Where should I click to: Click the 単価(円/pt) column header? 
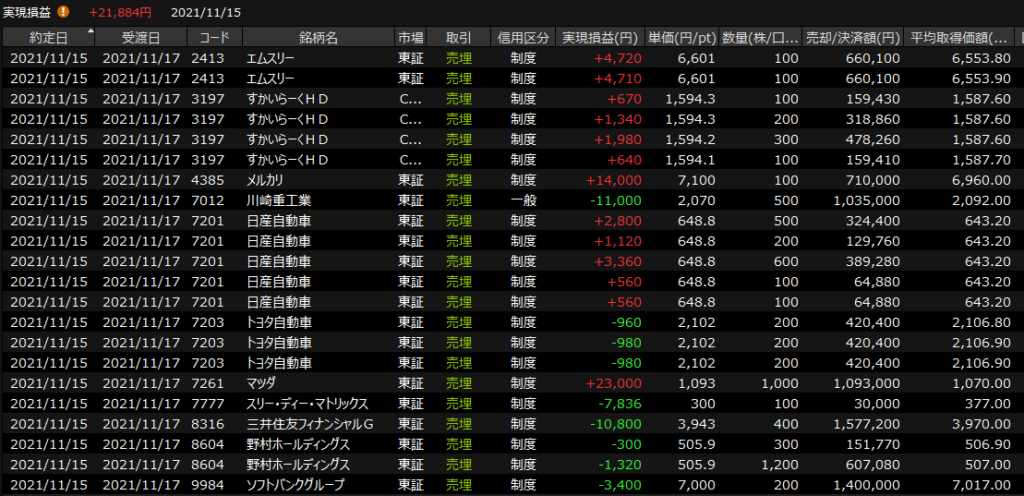coord(684,38)
